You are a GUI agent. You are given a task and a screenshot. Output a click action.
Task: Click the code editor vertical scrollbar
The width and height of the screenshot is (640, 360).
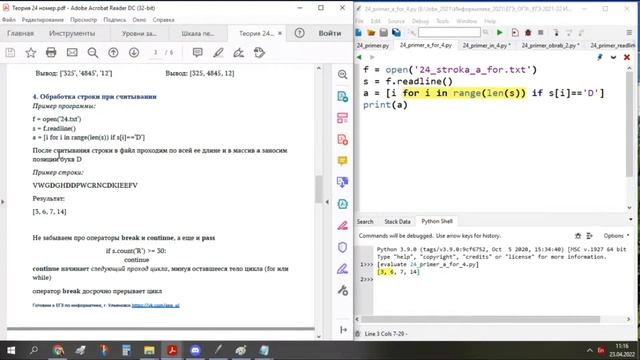pos(629,124)
